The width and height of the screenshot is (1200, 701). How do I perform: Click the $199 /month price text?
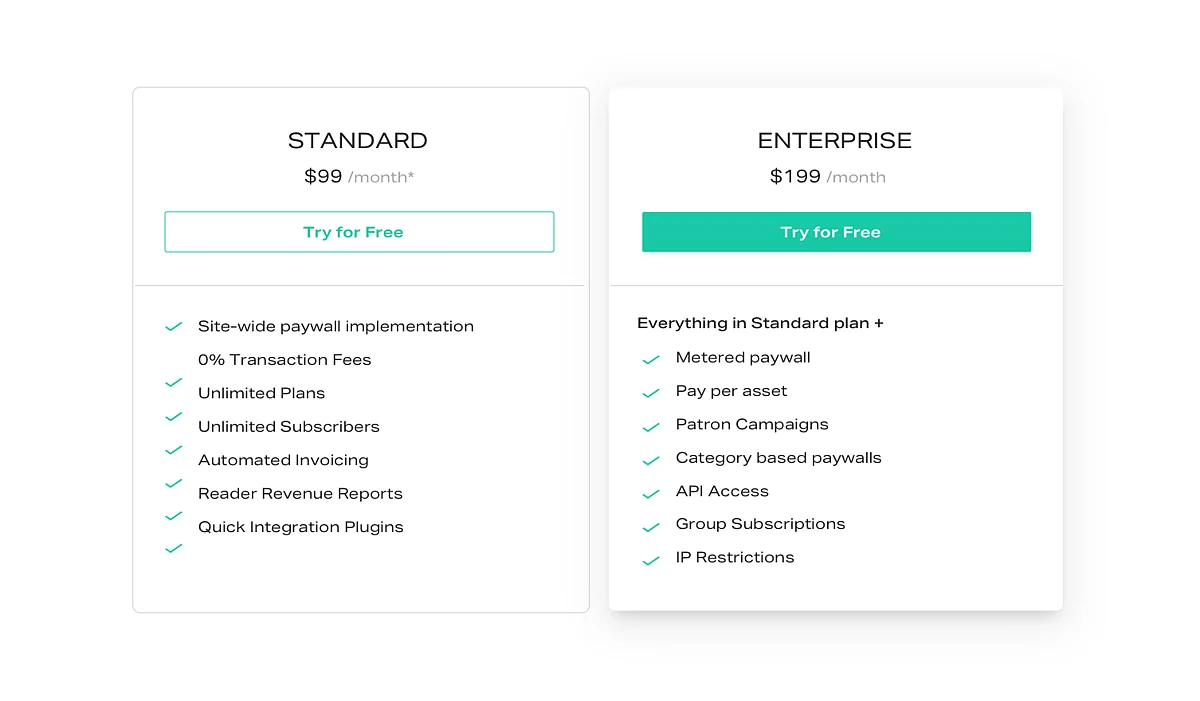828,177
